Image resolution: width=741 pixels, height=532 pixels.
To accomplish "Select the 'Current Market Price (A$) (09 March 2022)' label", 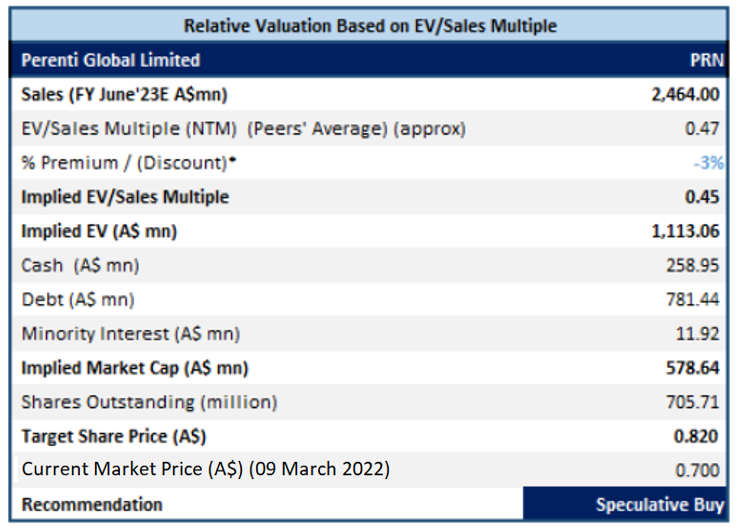I will (x=206, y=469).
